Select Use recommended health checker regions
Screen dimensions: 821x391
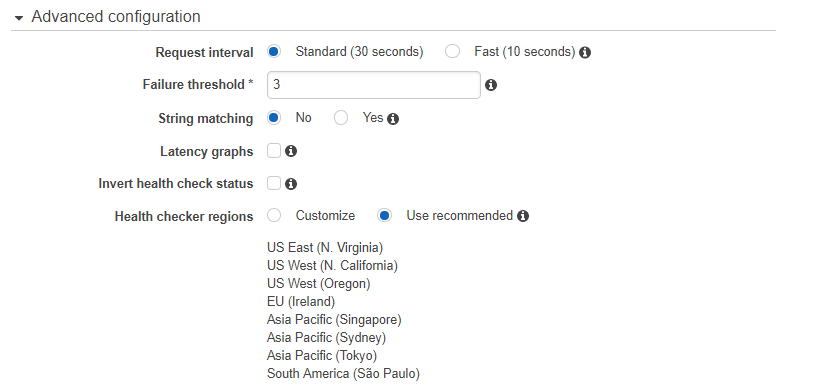tap(384, 215)
